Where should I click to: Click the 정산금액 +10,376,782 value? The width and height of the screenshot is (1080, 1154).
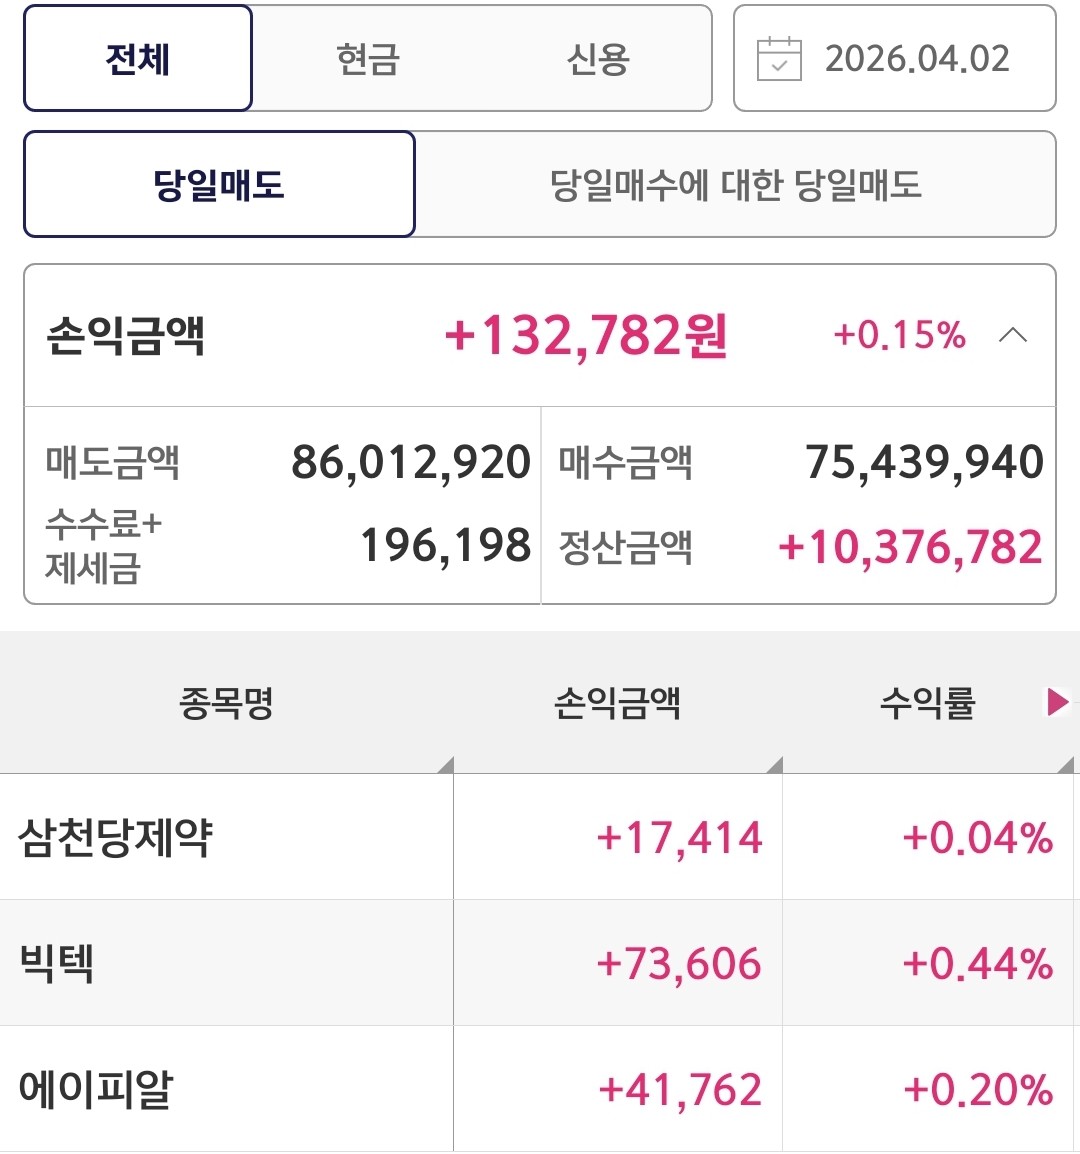tap(910, 547)
